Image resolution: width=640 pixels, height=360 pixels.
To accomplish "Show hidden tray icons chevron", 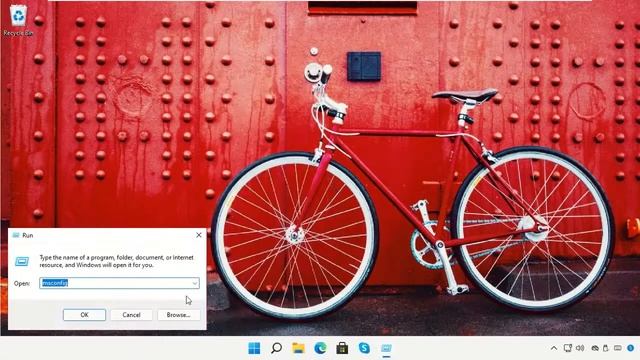I will (x=554, y=348).
